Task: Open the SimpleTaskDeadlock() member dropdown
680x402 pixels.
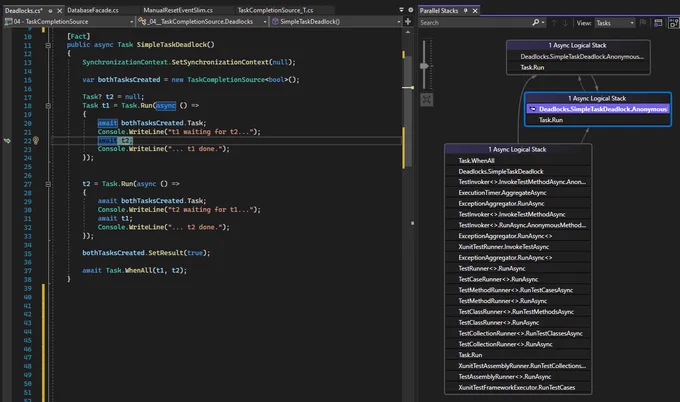Action: 336,21
